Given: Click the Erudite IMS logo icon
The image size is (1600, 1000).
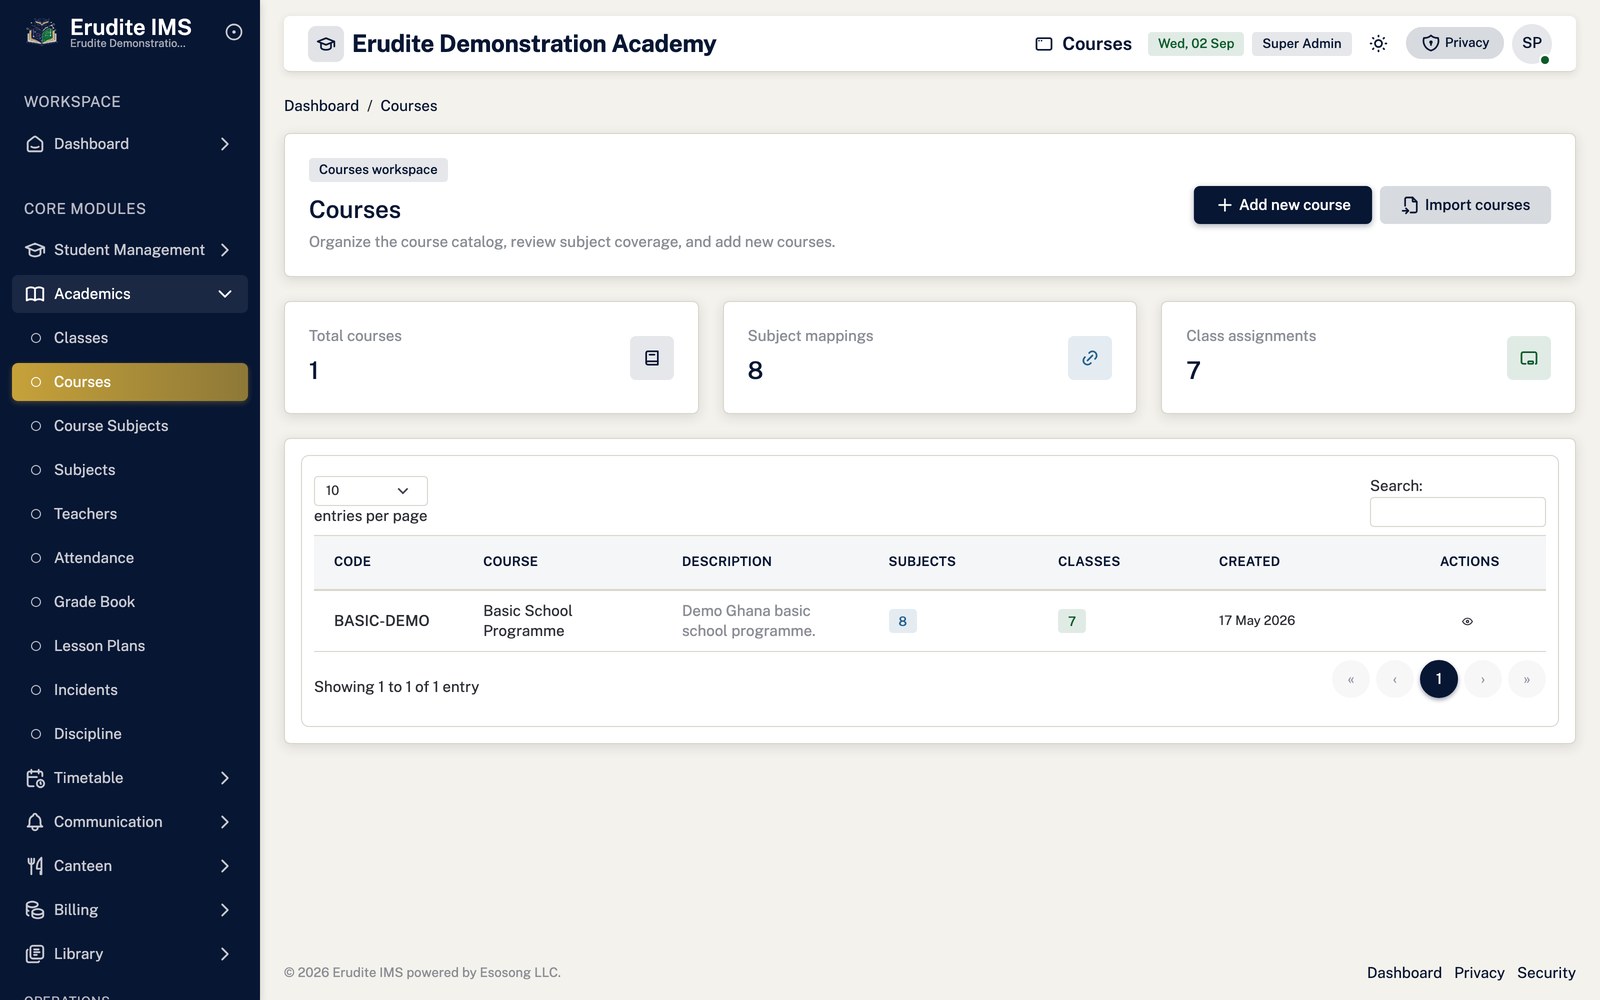Looking at the screenshot, I should pos(41,32).
